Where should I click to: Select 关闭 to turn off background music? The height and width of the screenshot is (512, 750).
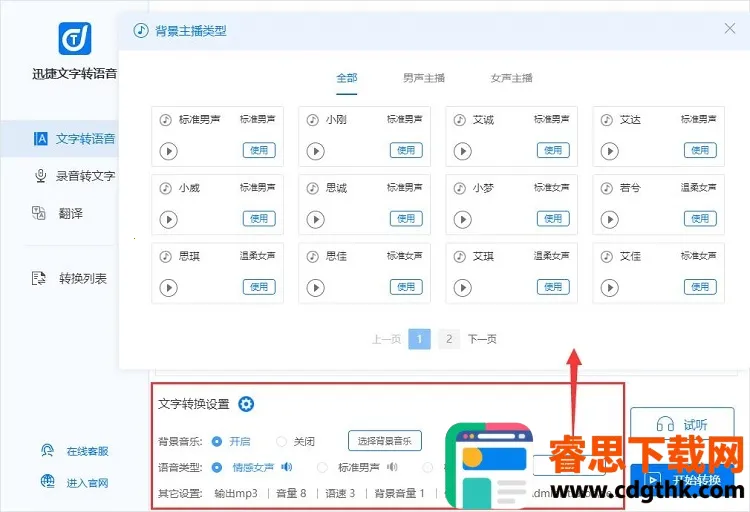coord(281,441)
